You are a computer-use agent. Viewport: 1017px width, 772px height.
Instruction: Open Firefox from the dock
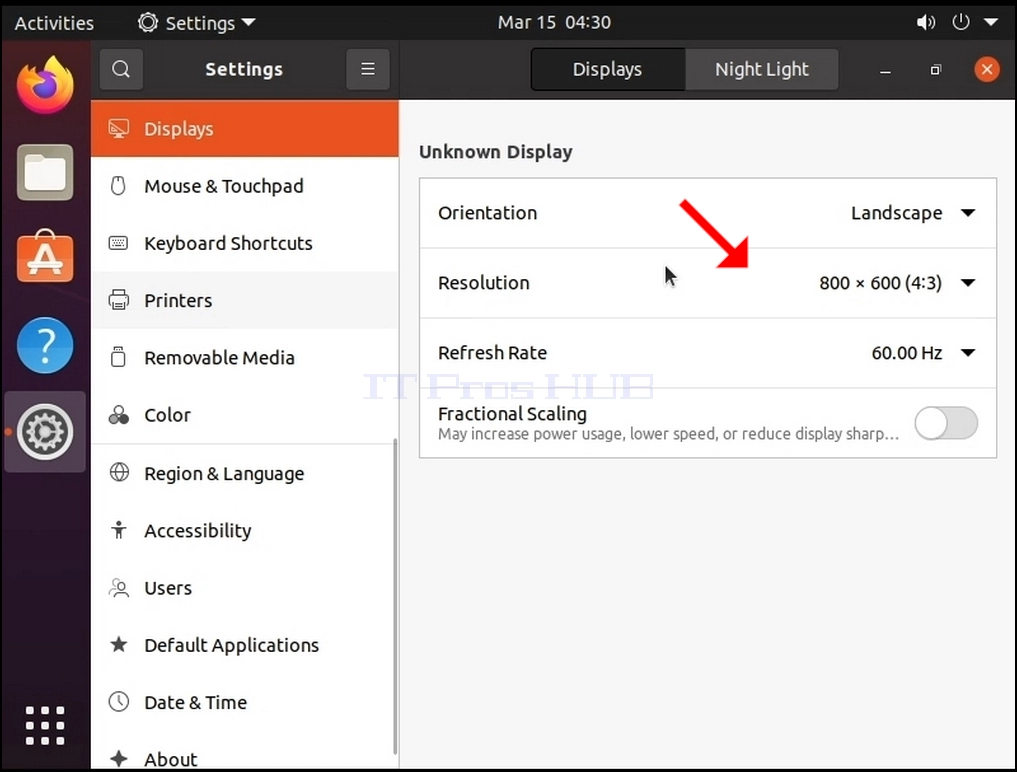[x=45, y=85]
